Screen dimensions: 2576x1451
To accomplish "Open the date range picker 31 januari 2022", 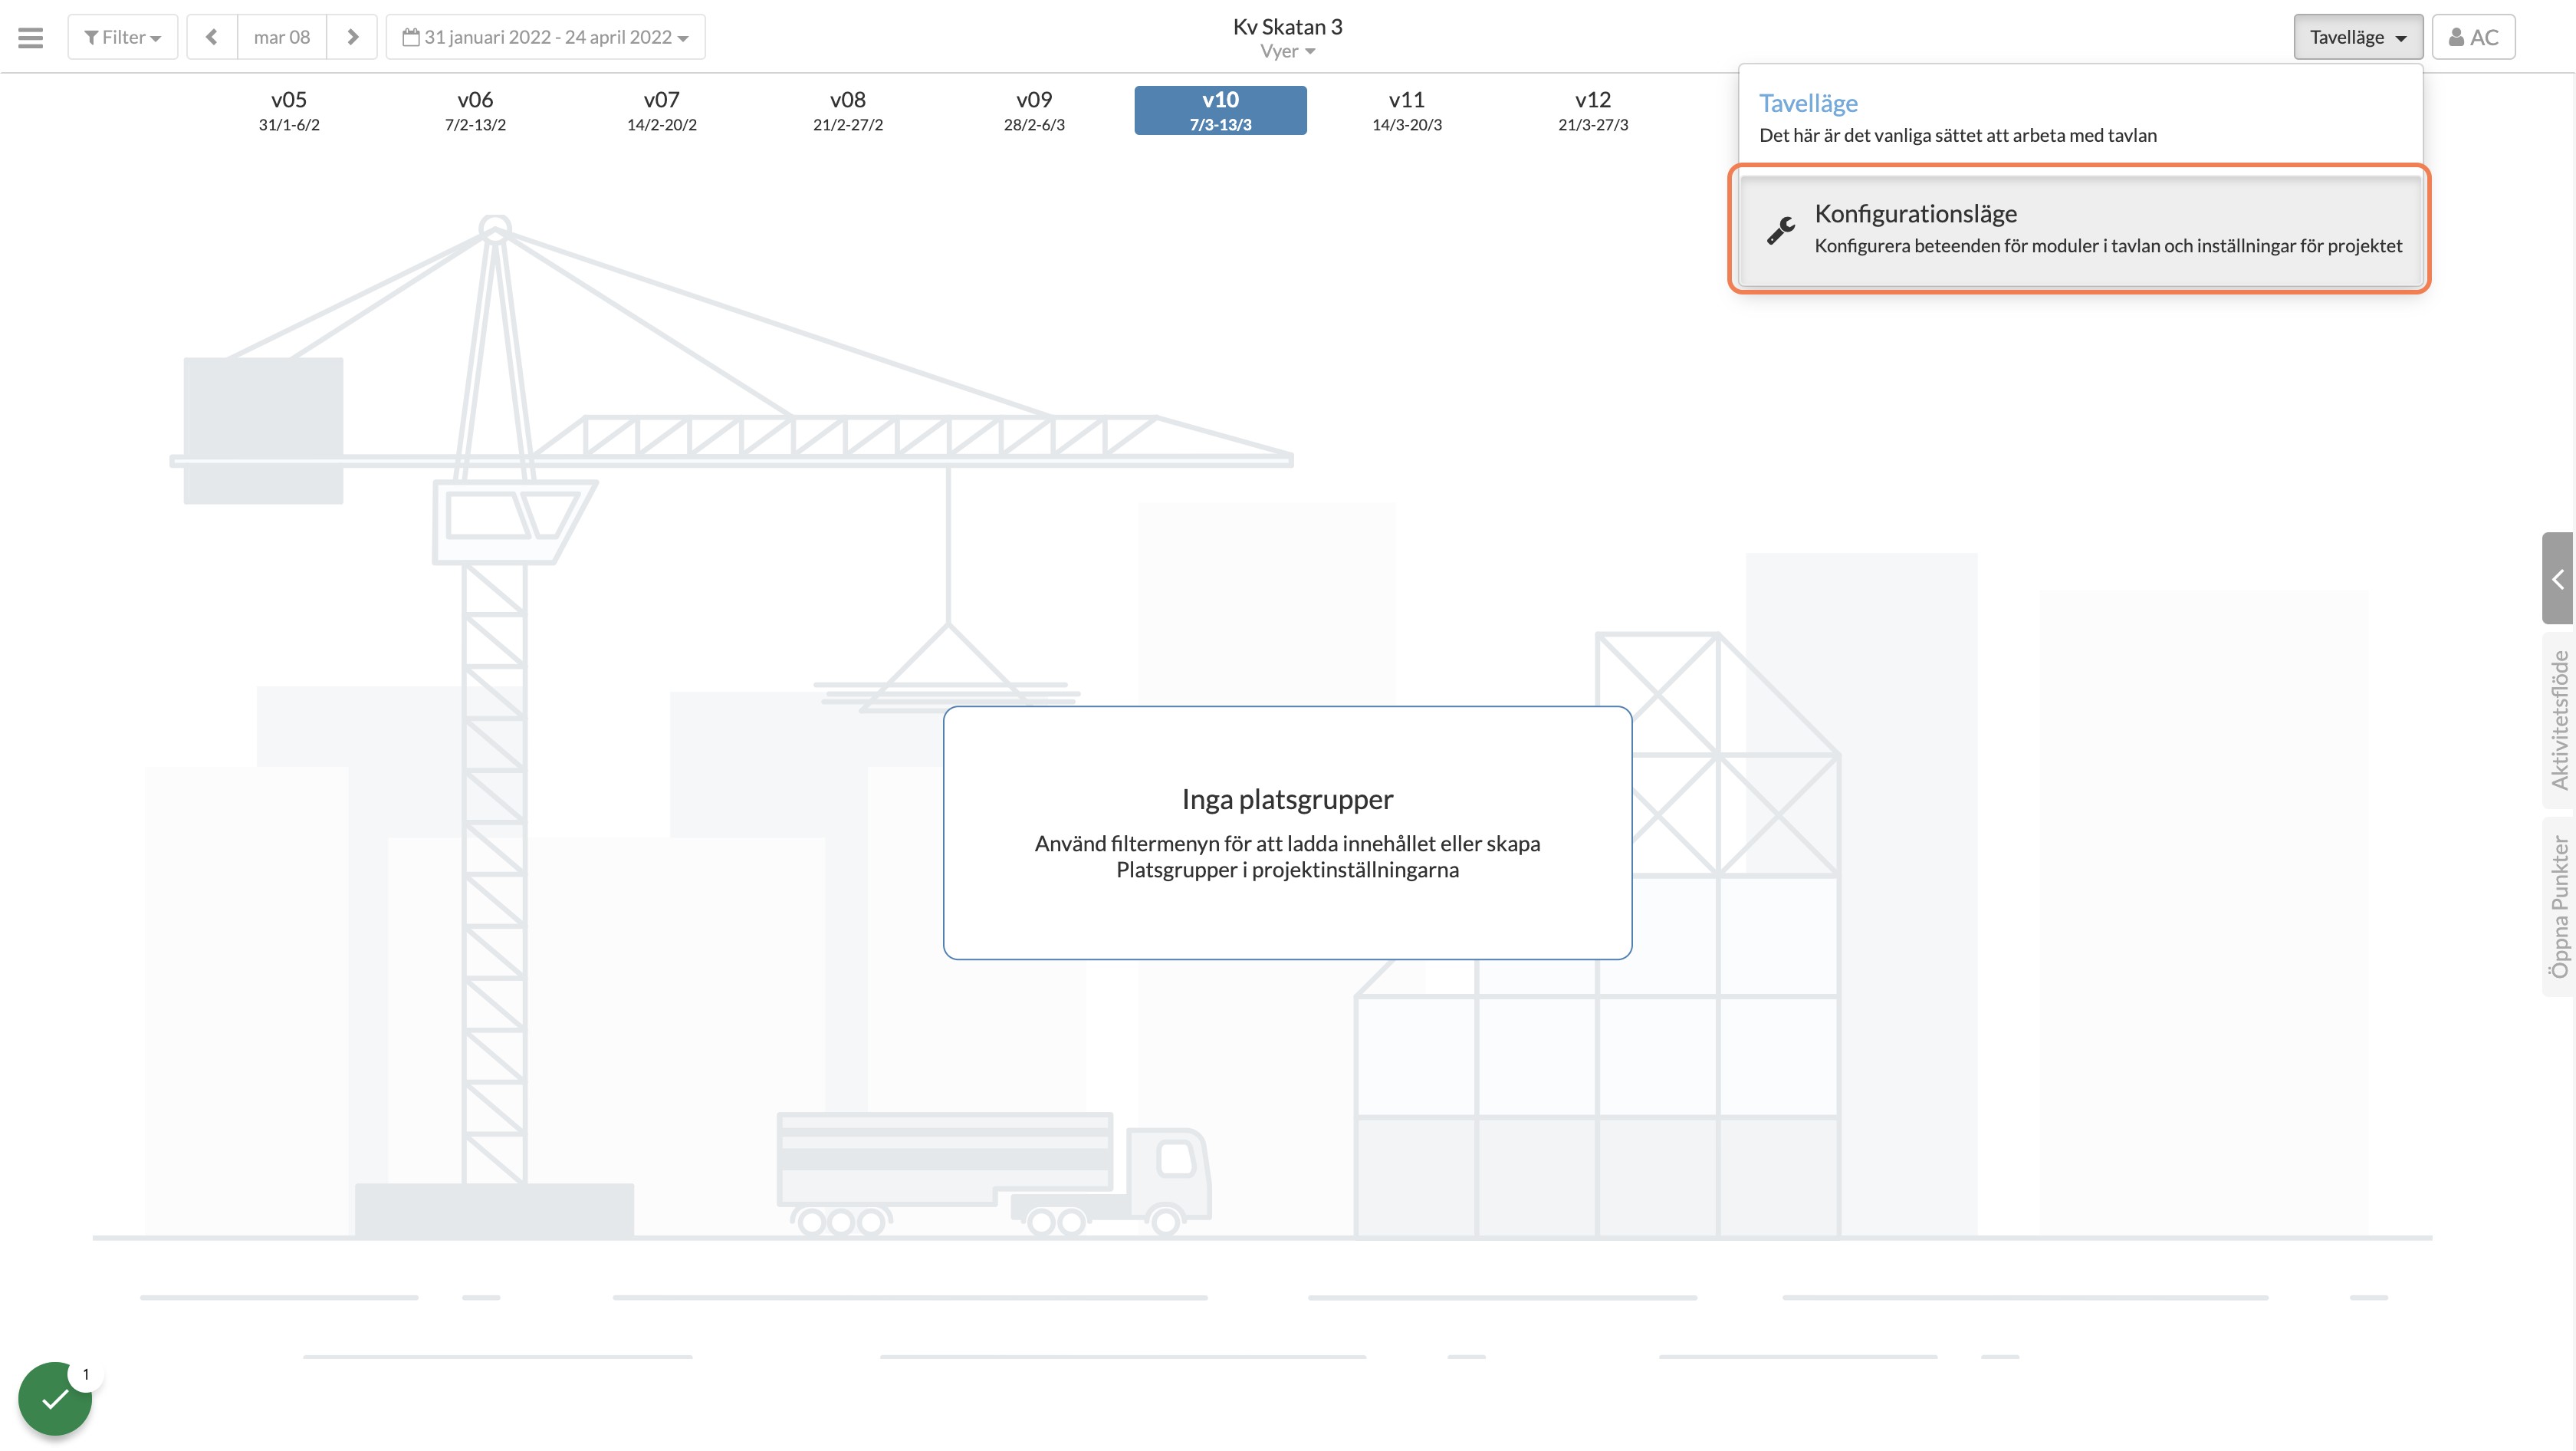I will (546, 37).
